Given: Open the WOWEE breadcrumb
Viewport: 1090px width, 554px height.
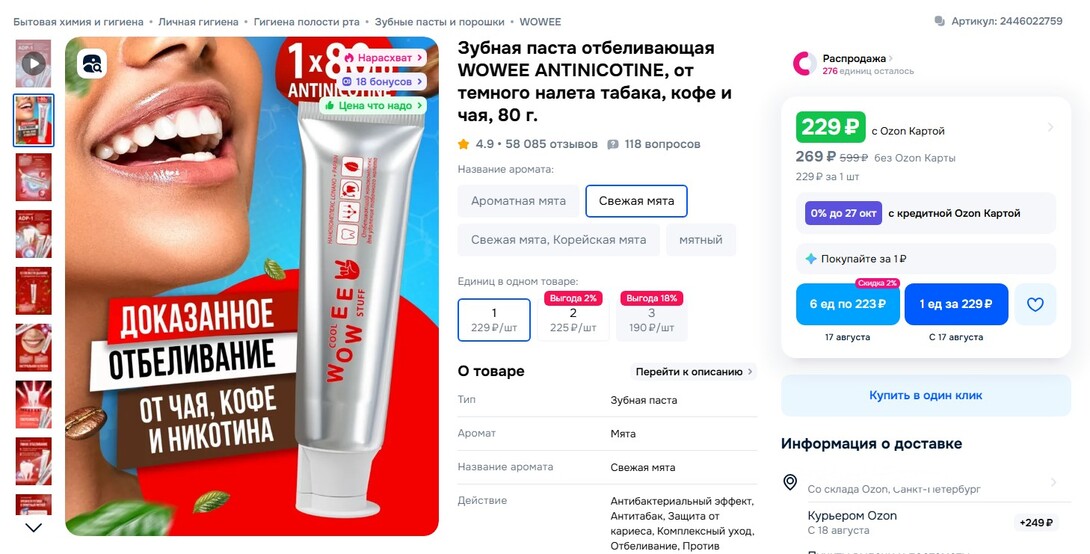Looking at the screenshot, I should click(540, 22).
